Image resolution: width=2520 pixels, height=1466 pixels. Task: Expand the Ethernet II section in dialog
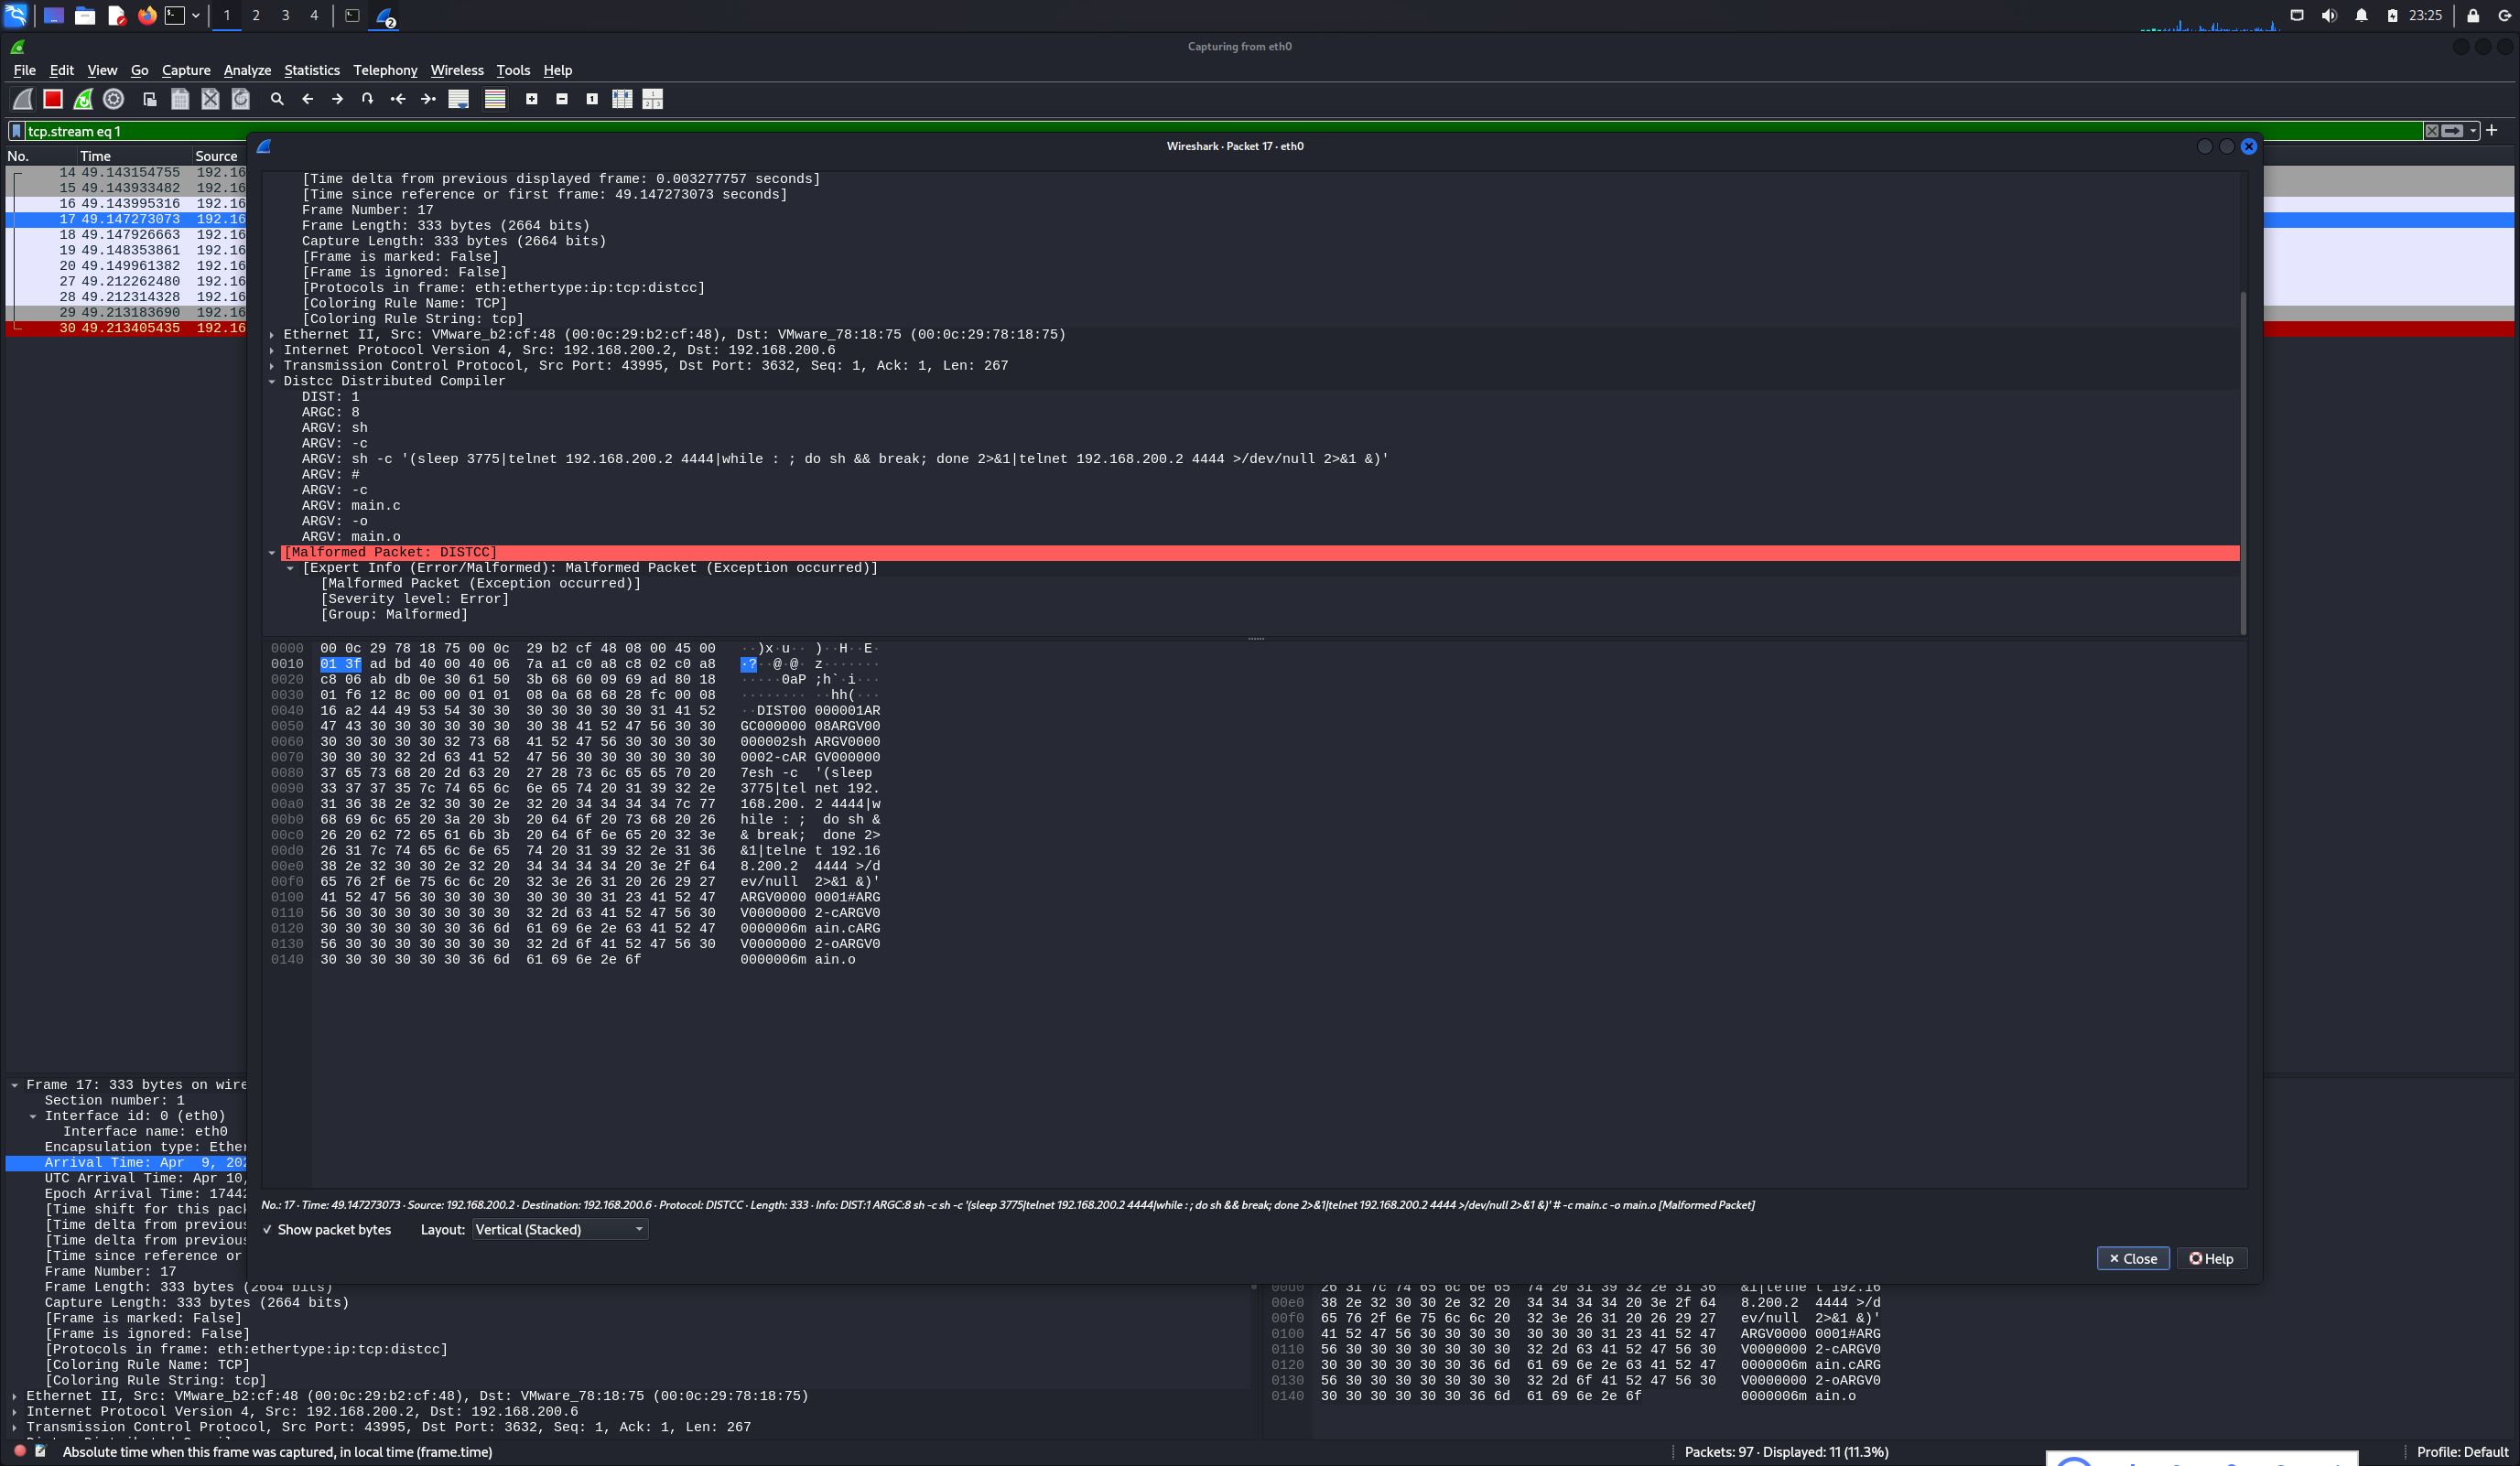(272, 335)
